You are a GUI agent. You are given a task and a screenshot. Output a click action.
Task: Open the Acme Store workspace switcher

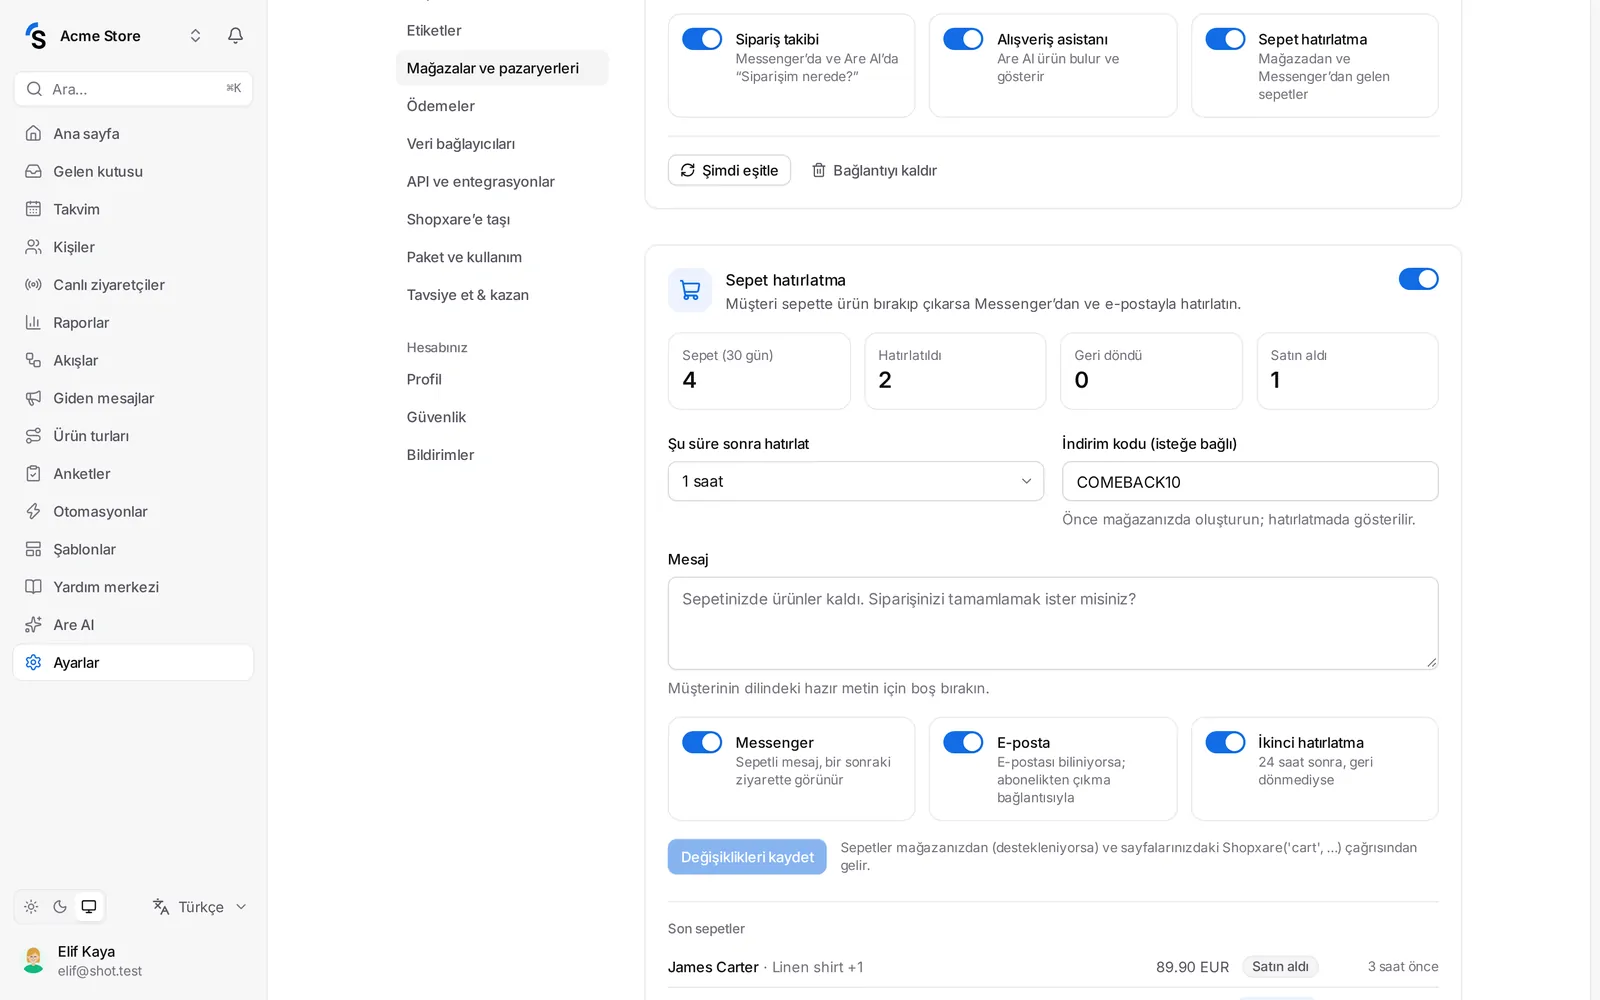pyautogui.click(x=115, y=36)
